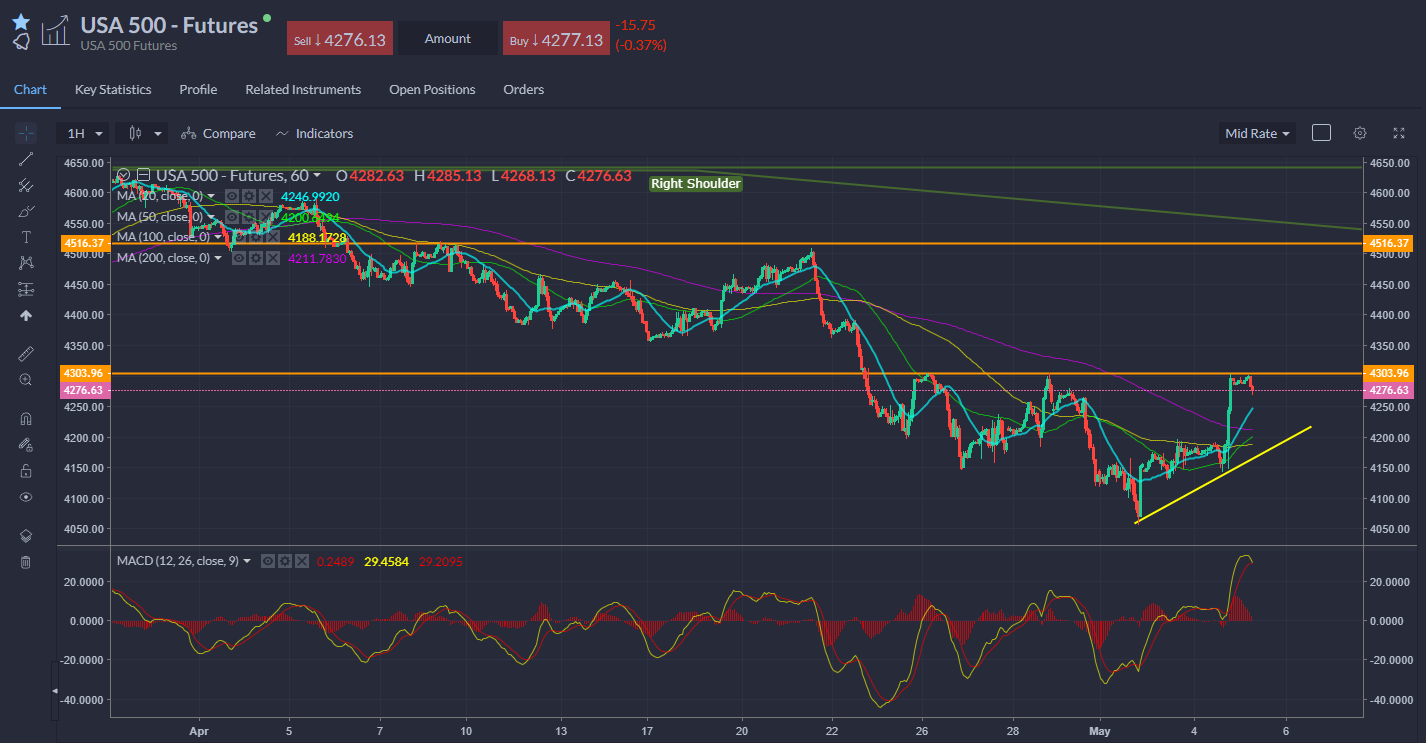Viewport: 1426px width, 743px height.
Task: Toggle magnet mode in left toolbar
Action: point(26,419)
